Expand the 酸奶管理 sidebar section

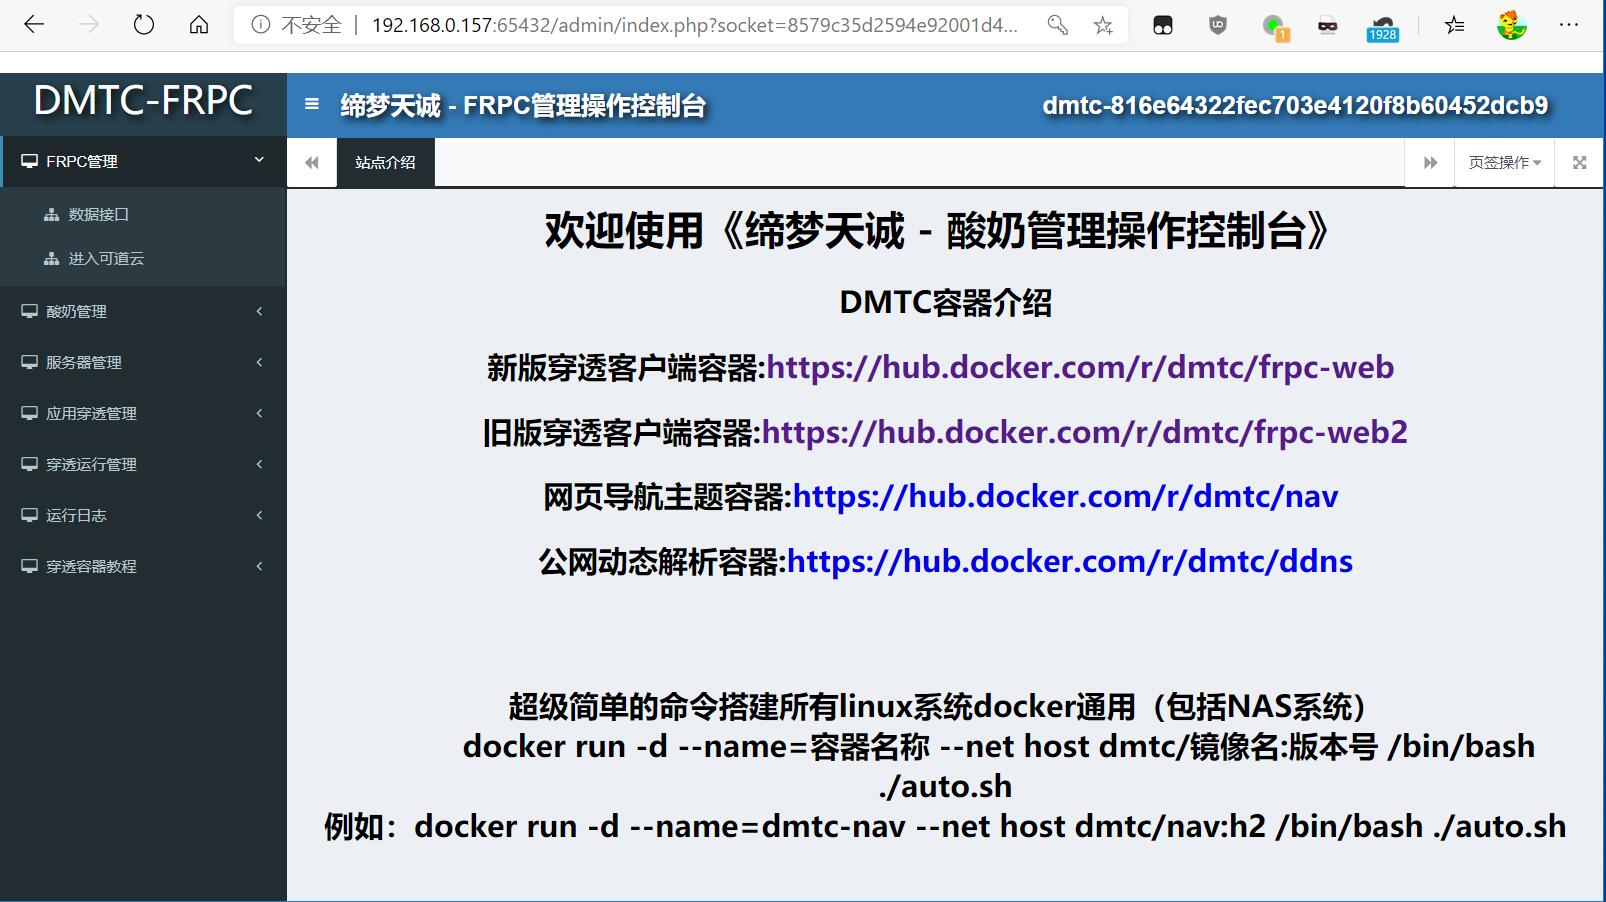coord(259,311)
